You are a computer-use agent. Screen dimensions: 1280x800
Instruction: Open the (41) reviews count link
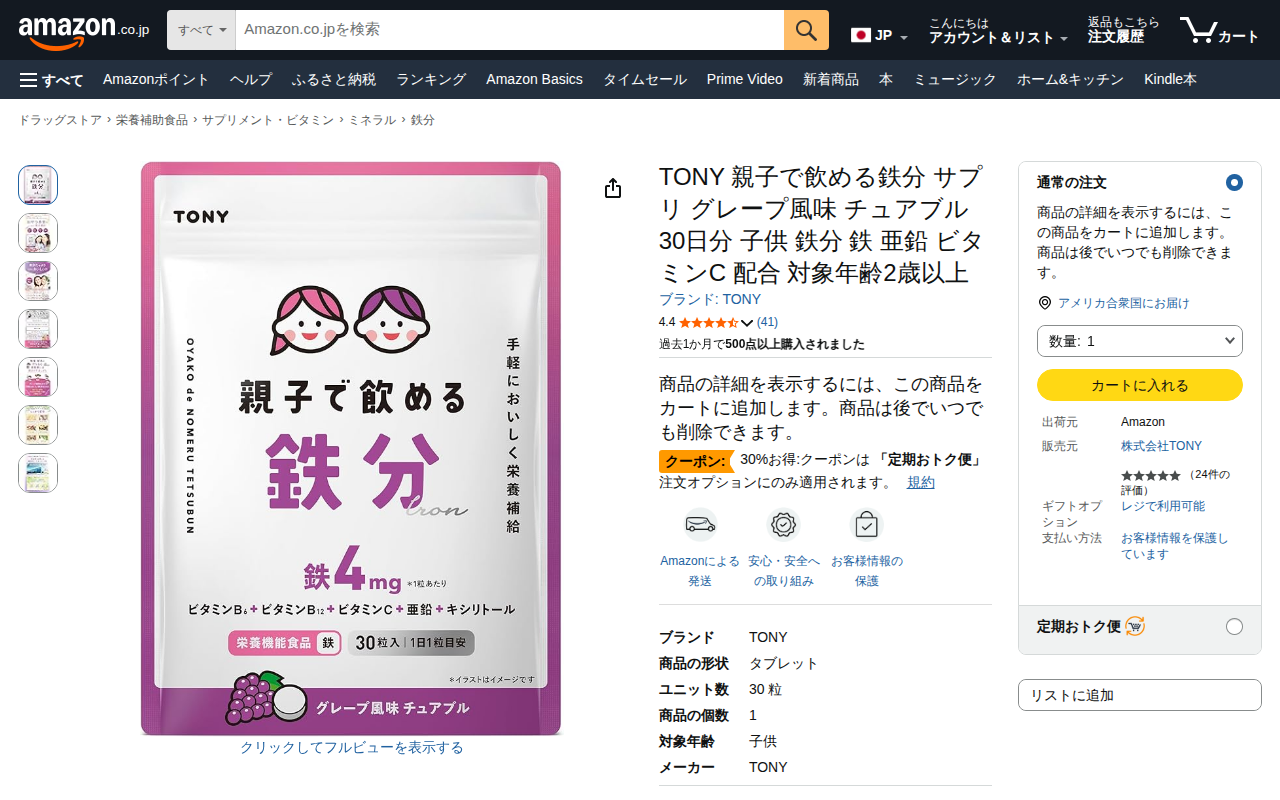(x=767, y=322)
